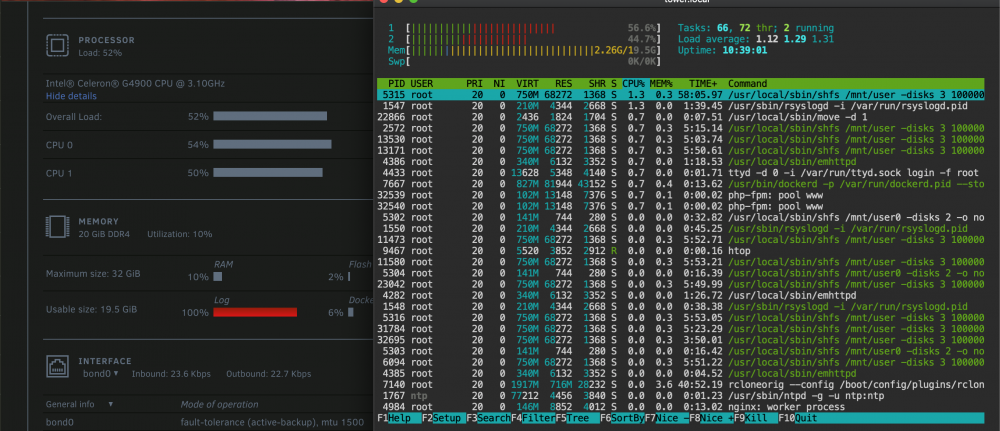Click htop Mem meter bar

point(525,50)
